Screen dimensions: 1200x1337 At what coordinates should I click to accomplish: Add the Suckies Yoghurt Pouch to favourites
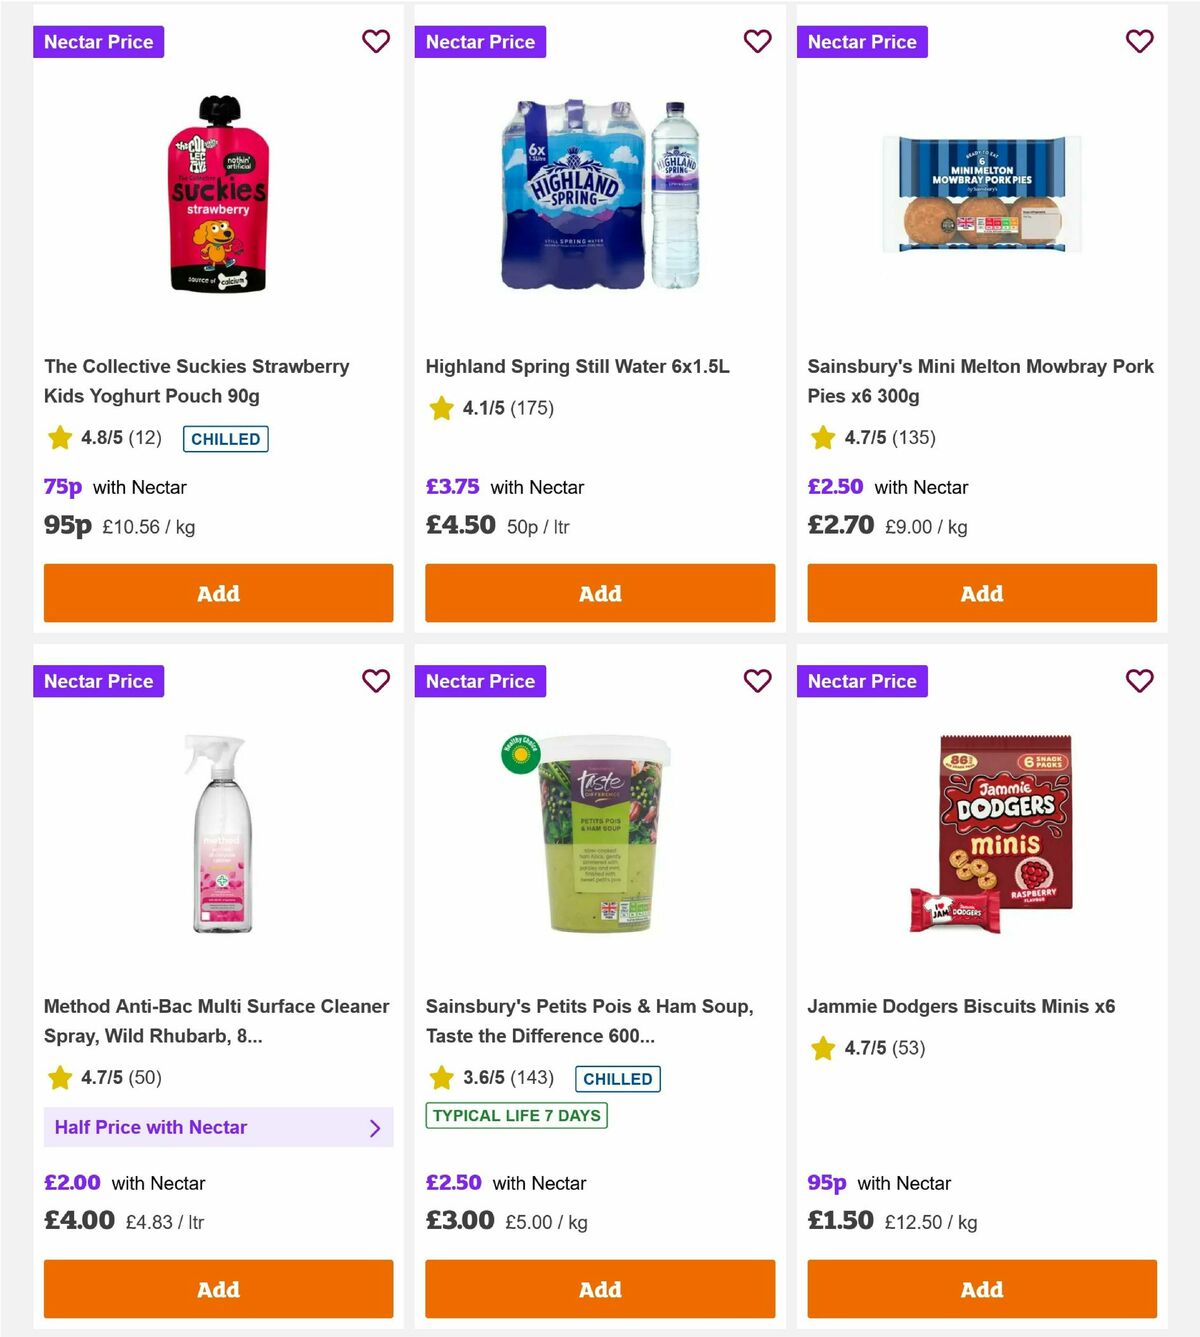coord(376,41)
